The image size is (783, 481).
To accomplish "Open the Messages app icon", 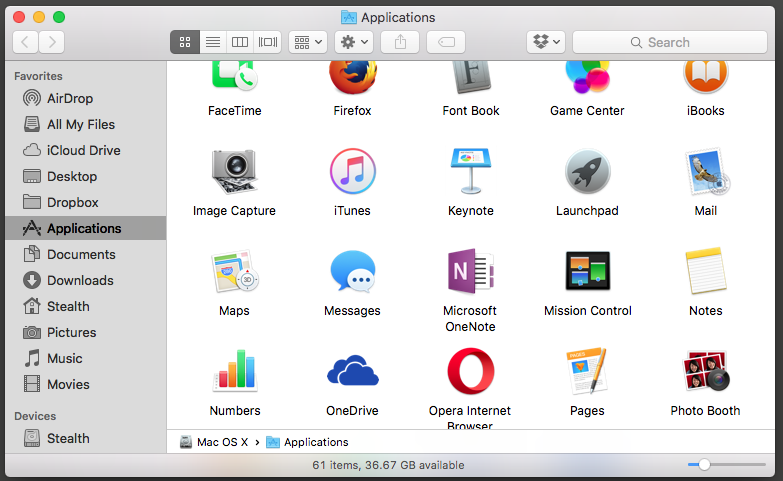I will (x=352, y=271).
